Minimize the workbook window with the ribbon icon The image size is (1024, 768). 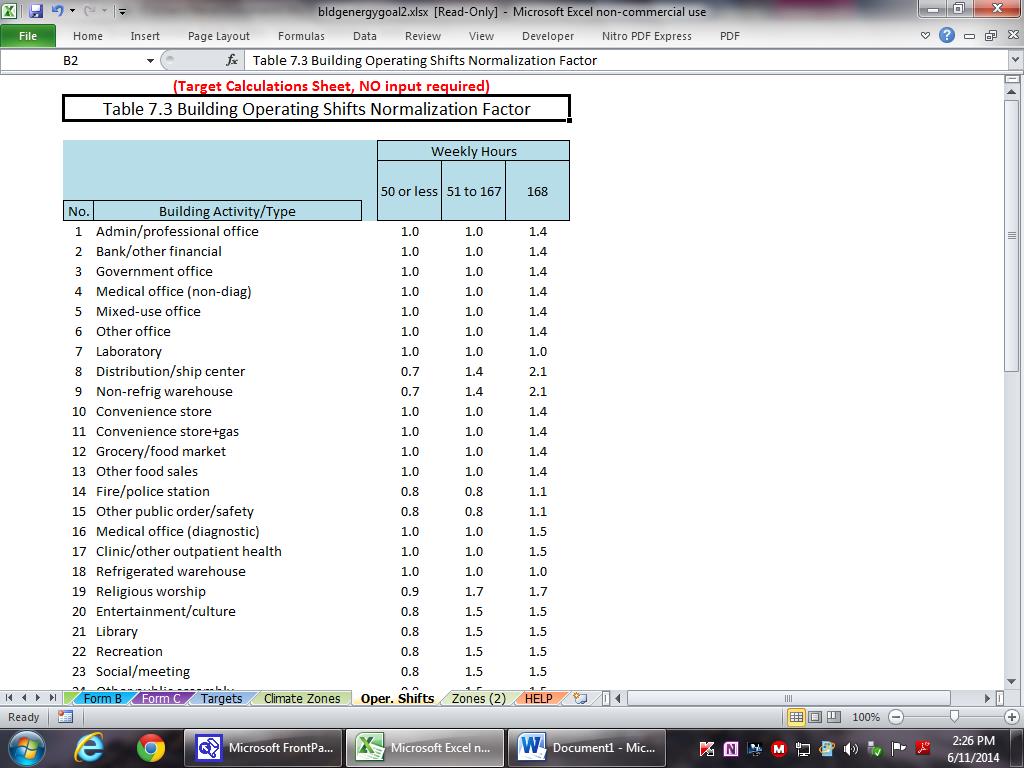970,37
